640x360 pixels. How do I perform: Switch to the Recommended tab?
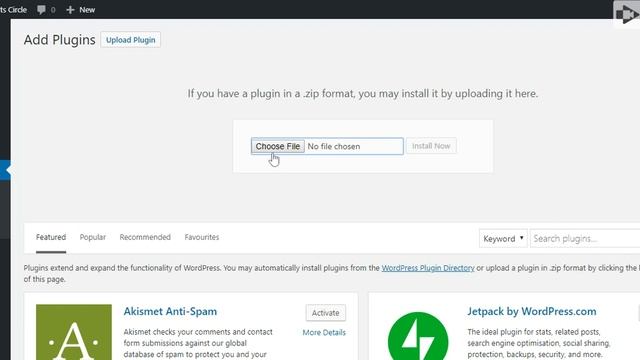point(145,237)
